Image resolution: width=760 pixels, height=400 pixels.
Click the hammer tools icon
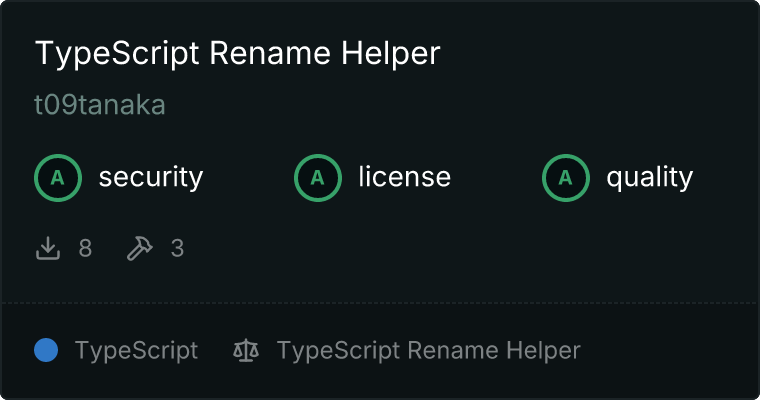pyautogui.click(x=139, y=248)
